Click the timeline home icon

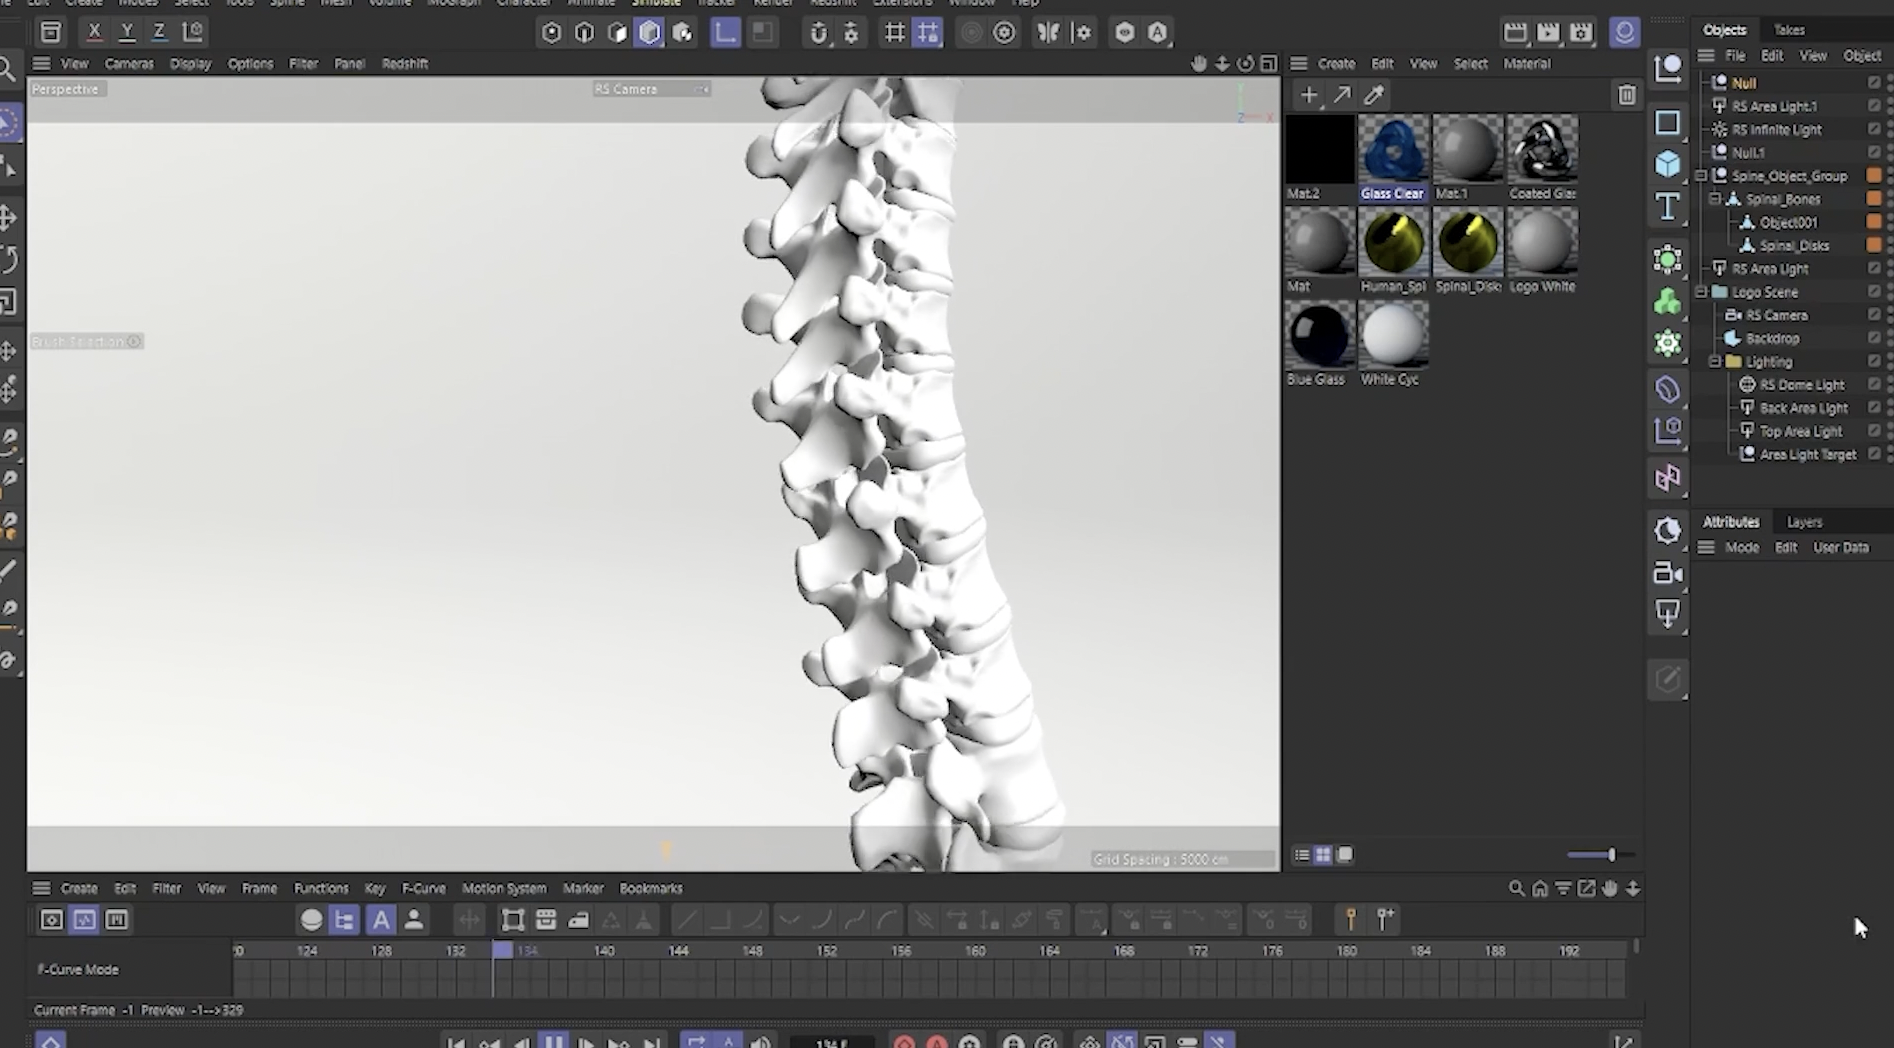[1540, 888]
